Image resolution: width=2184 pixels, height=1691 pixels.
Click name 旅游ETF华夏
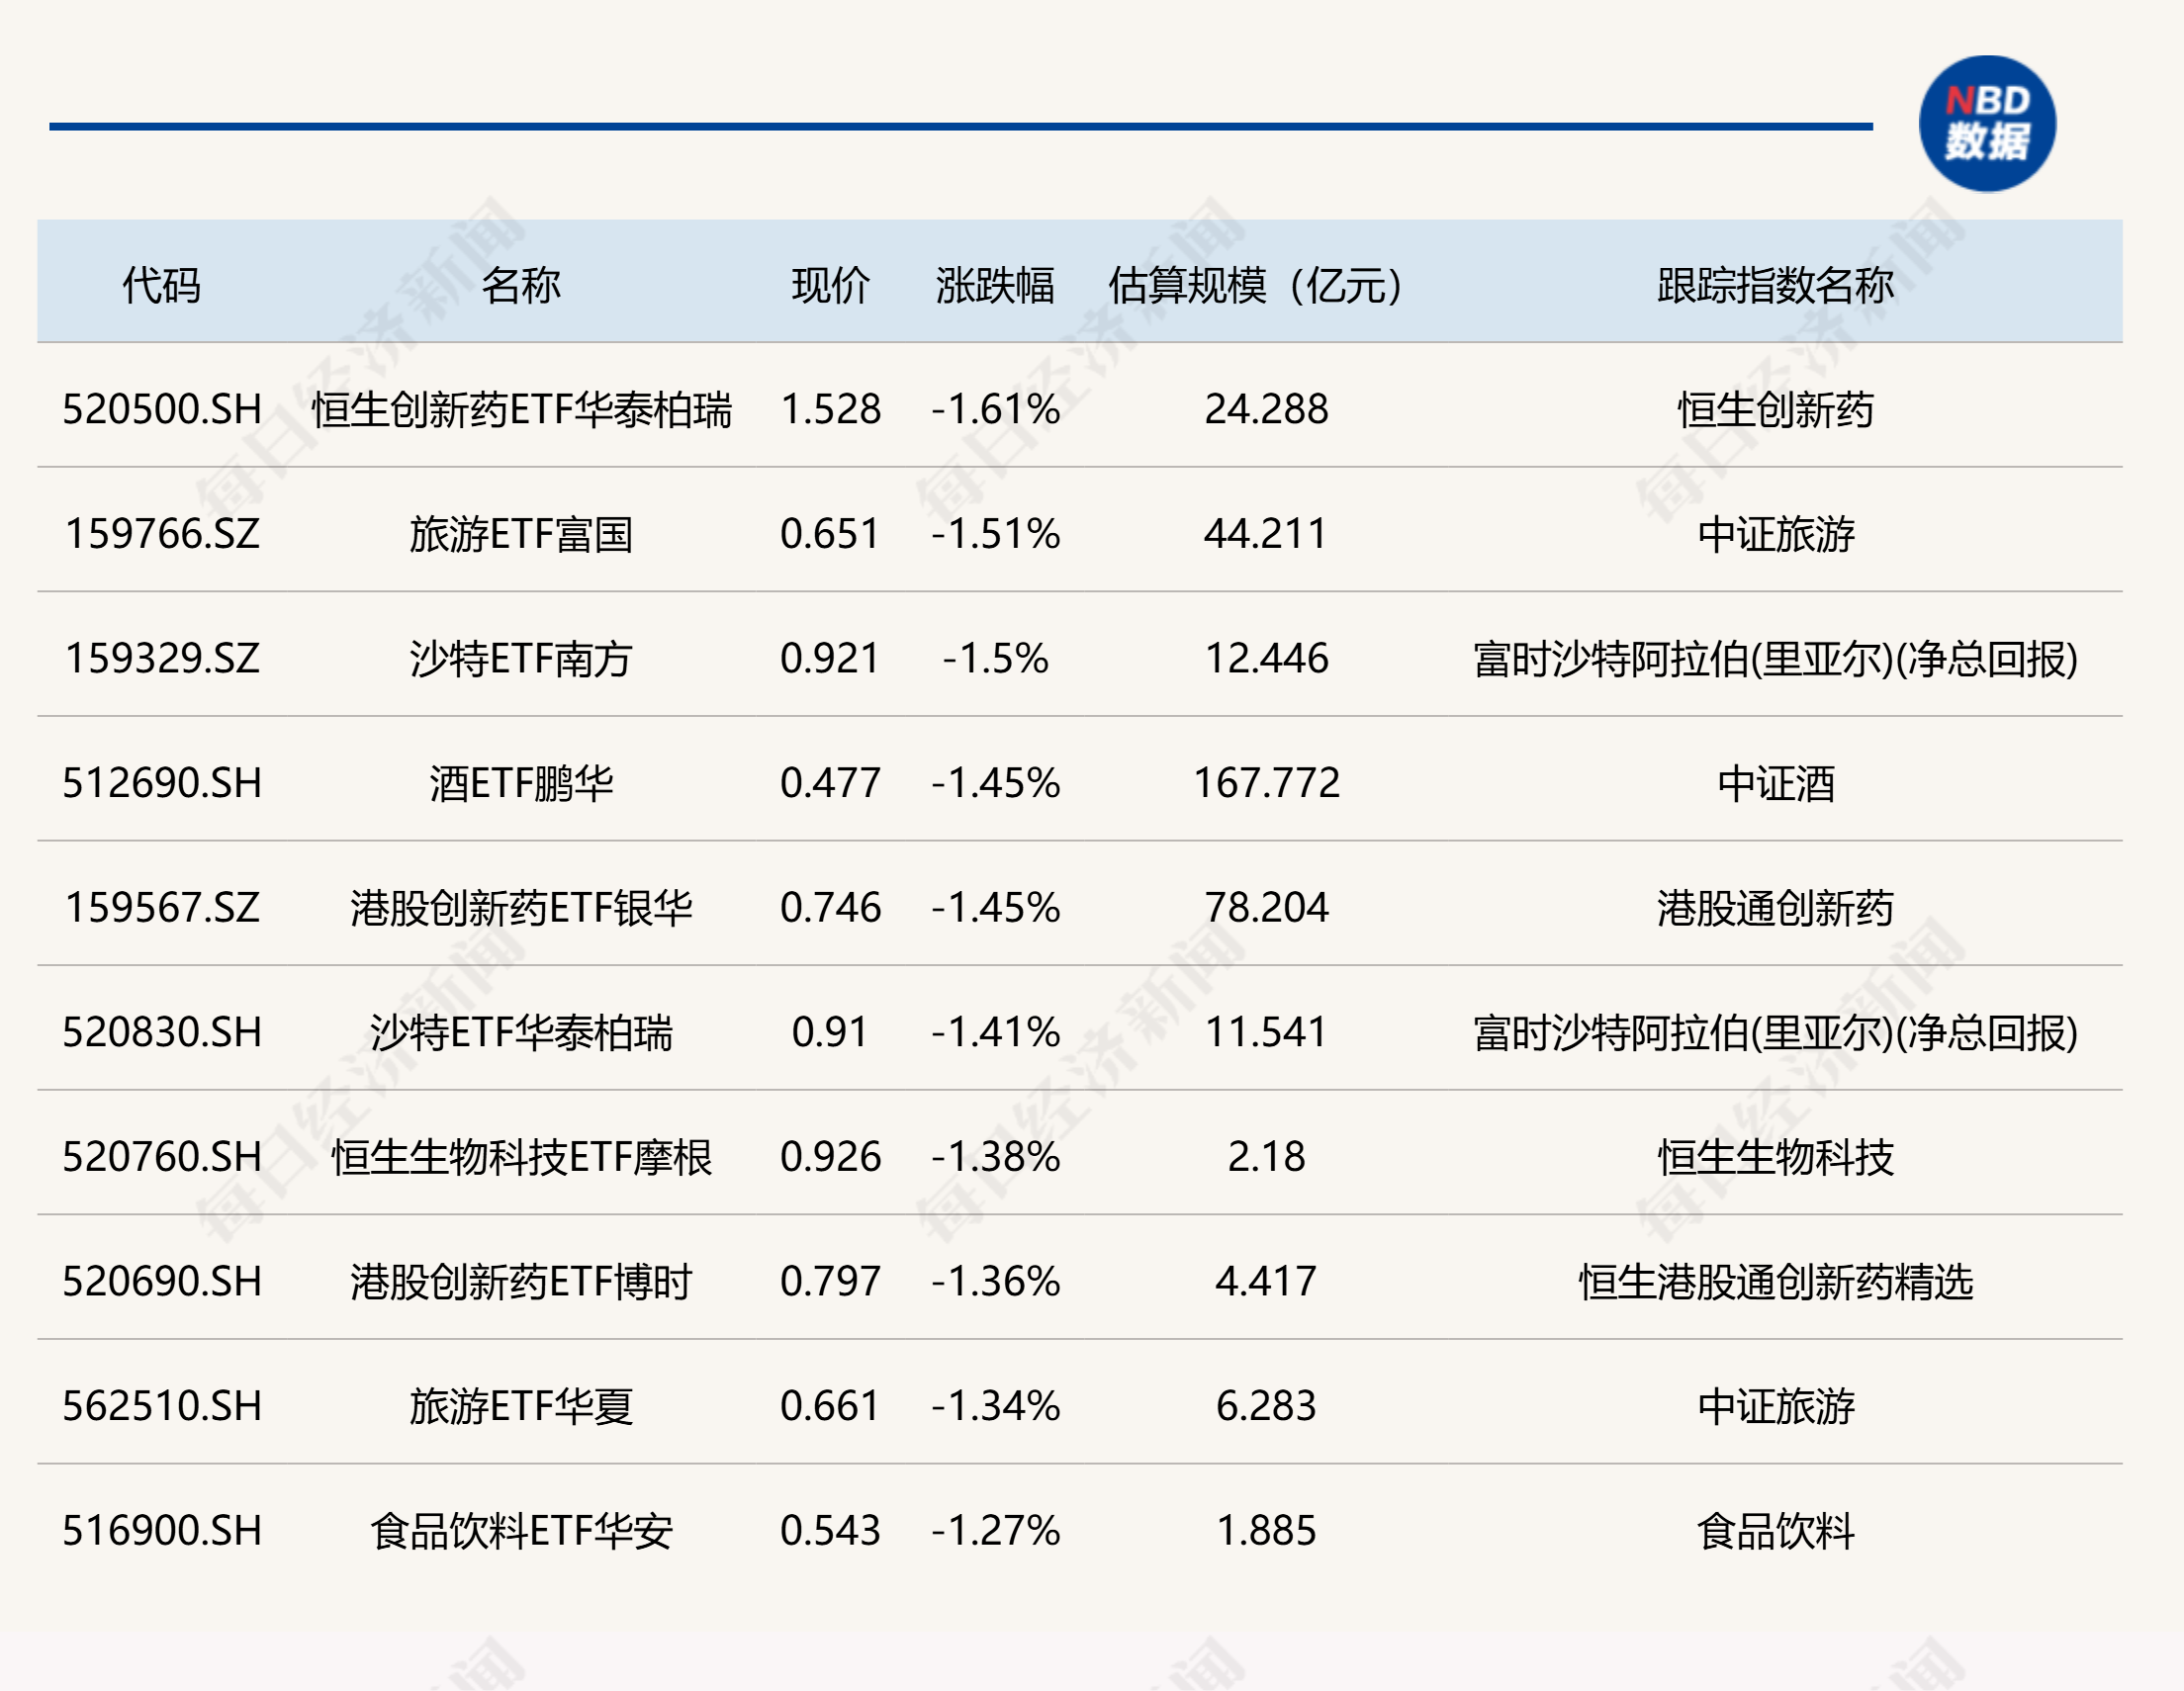point(521,1406)
